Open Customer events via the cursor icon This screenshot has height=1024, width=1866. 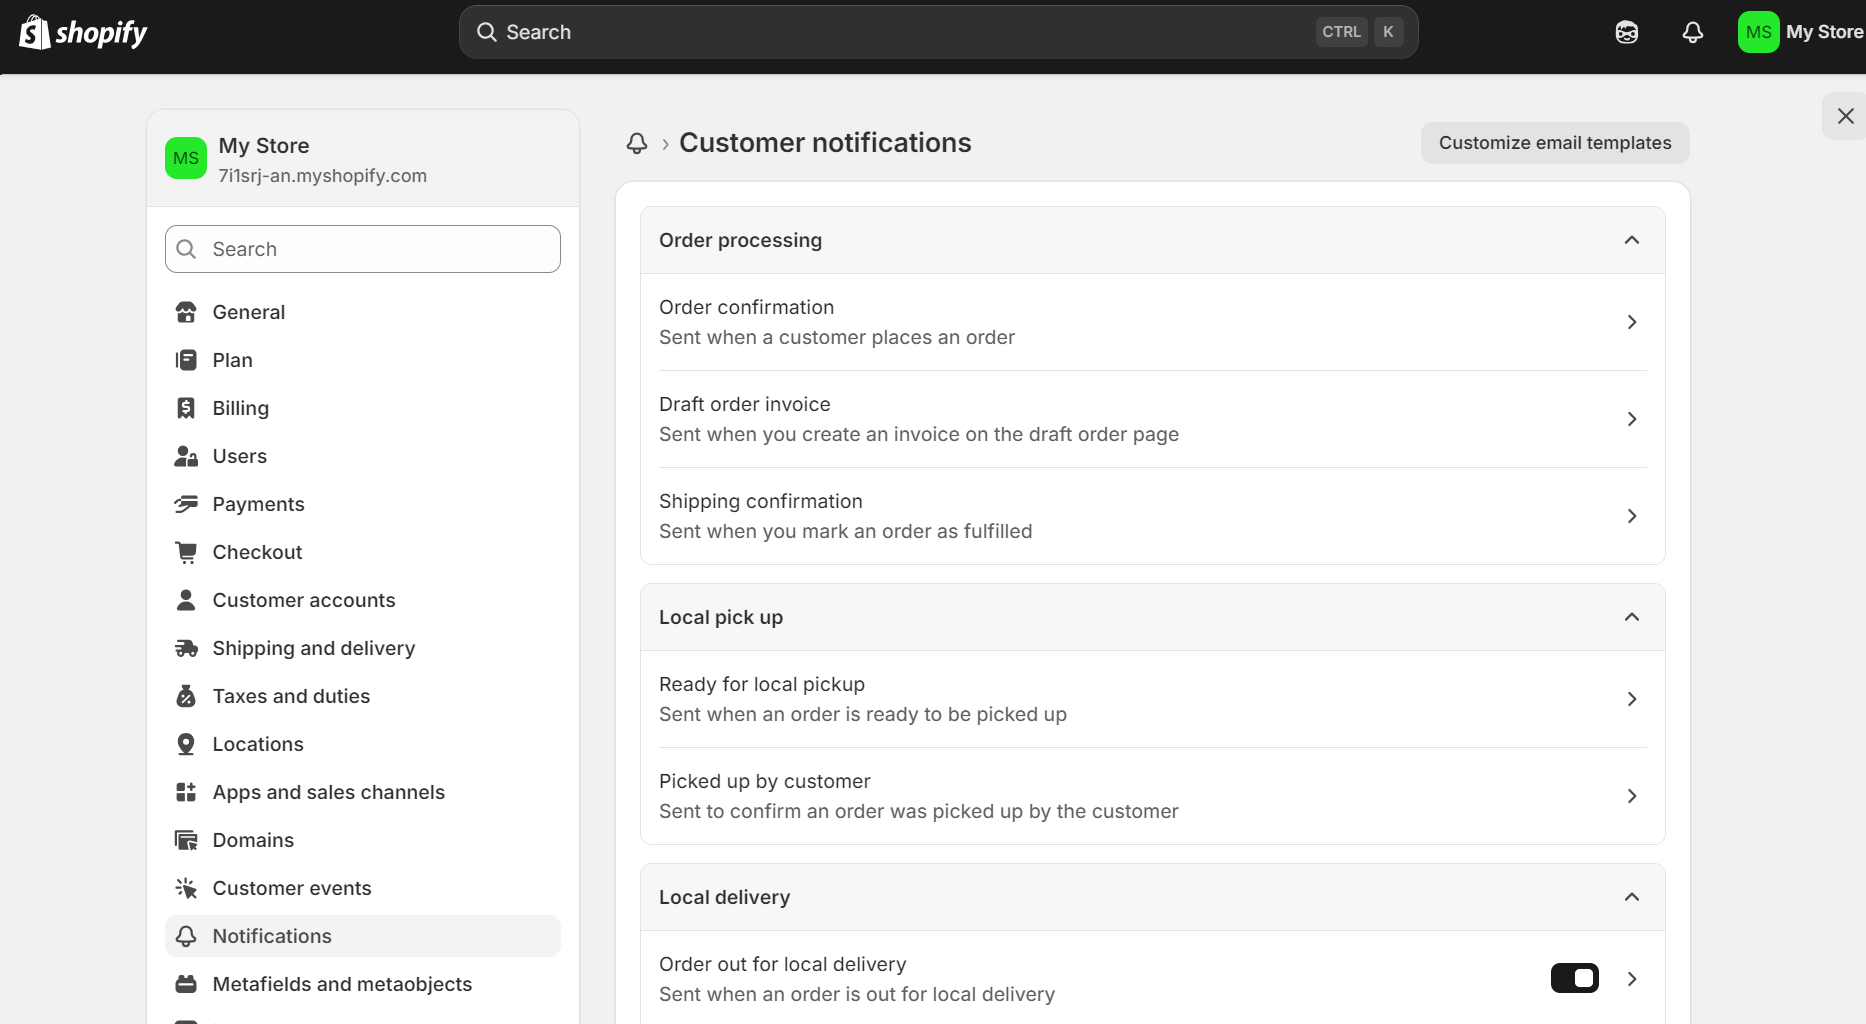[186, 887]
